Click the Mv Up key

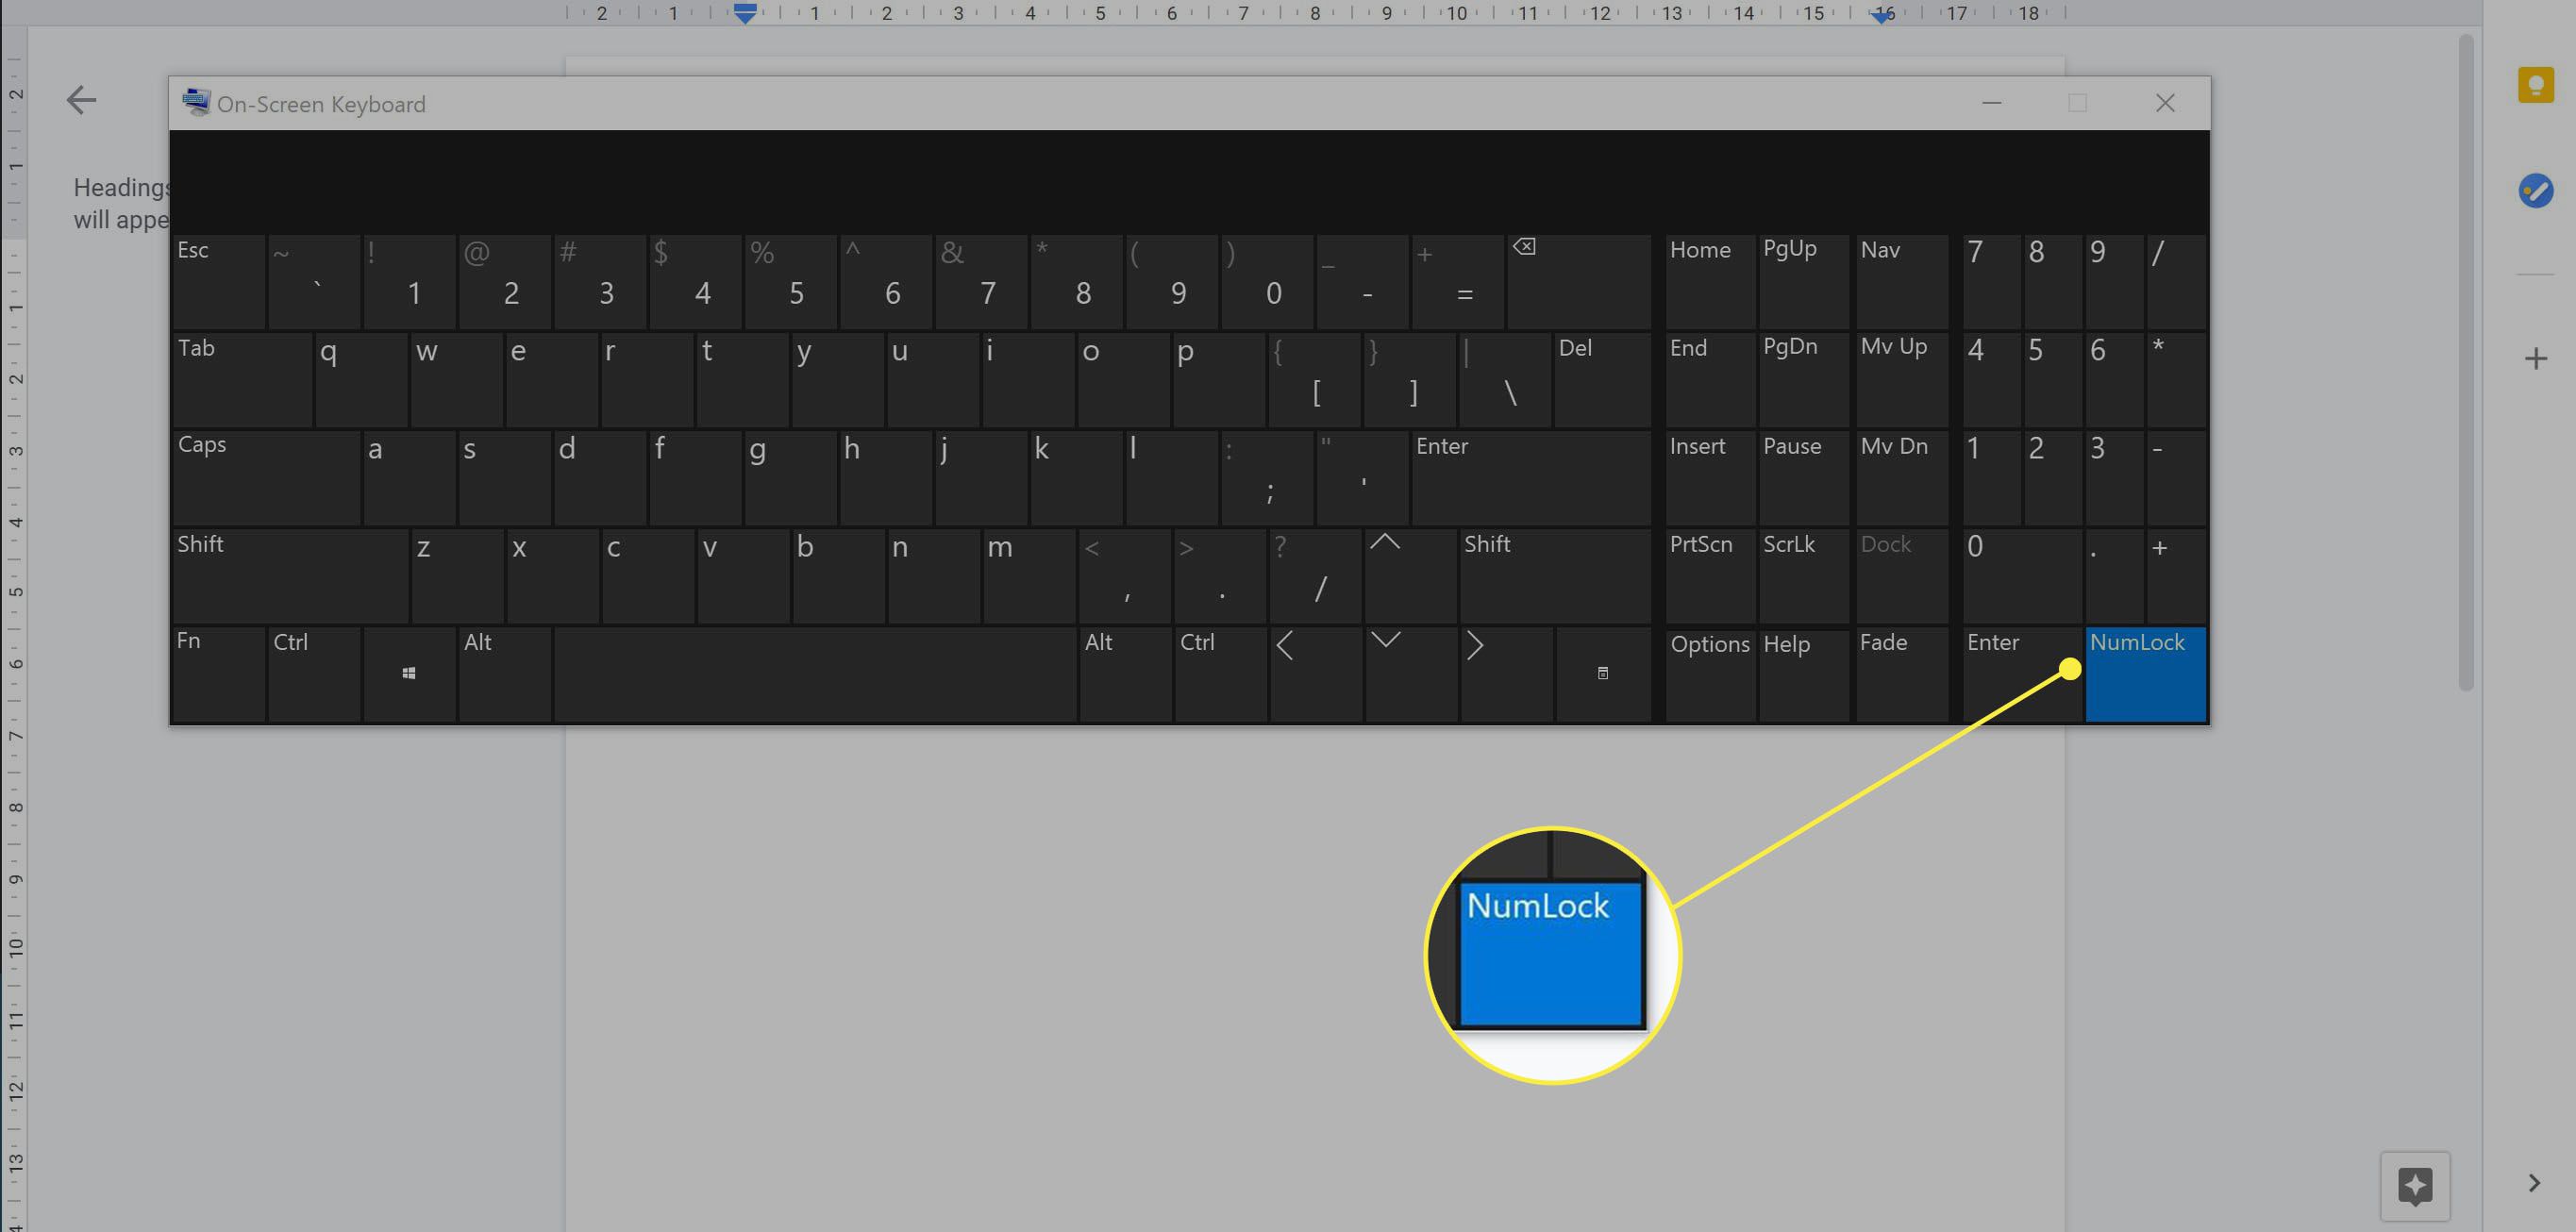(x=1902, y=380)
